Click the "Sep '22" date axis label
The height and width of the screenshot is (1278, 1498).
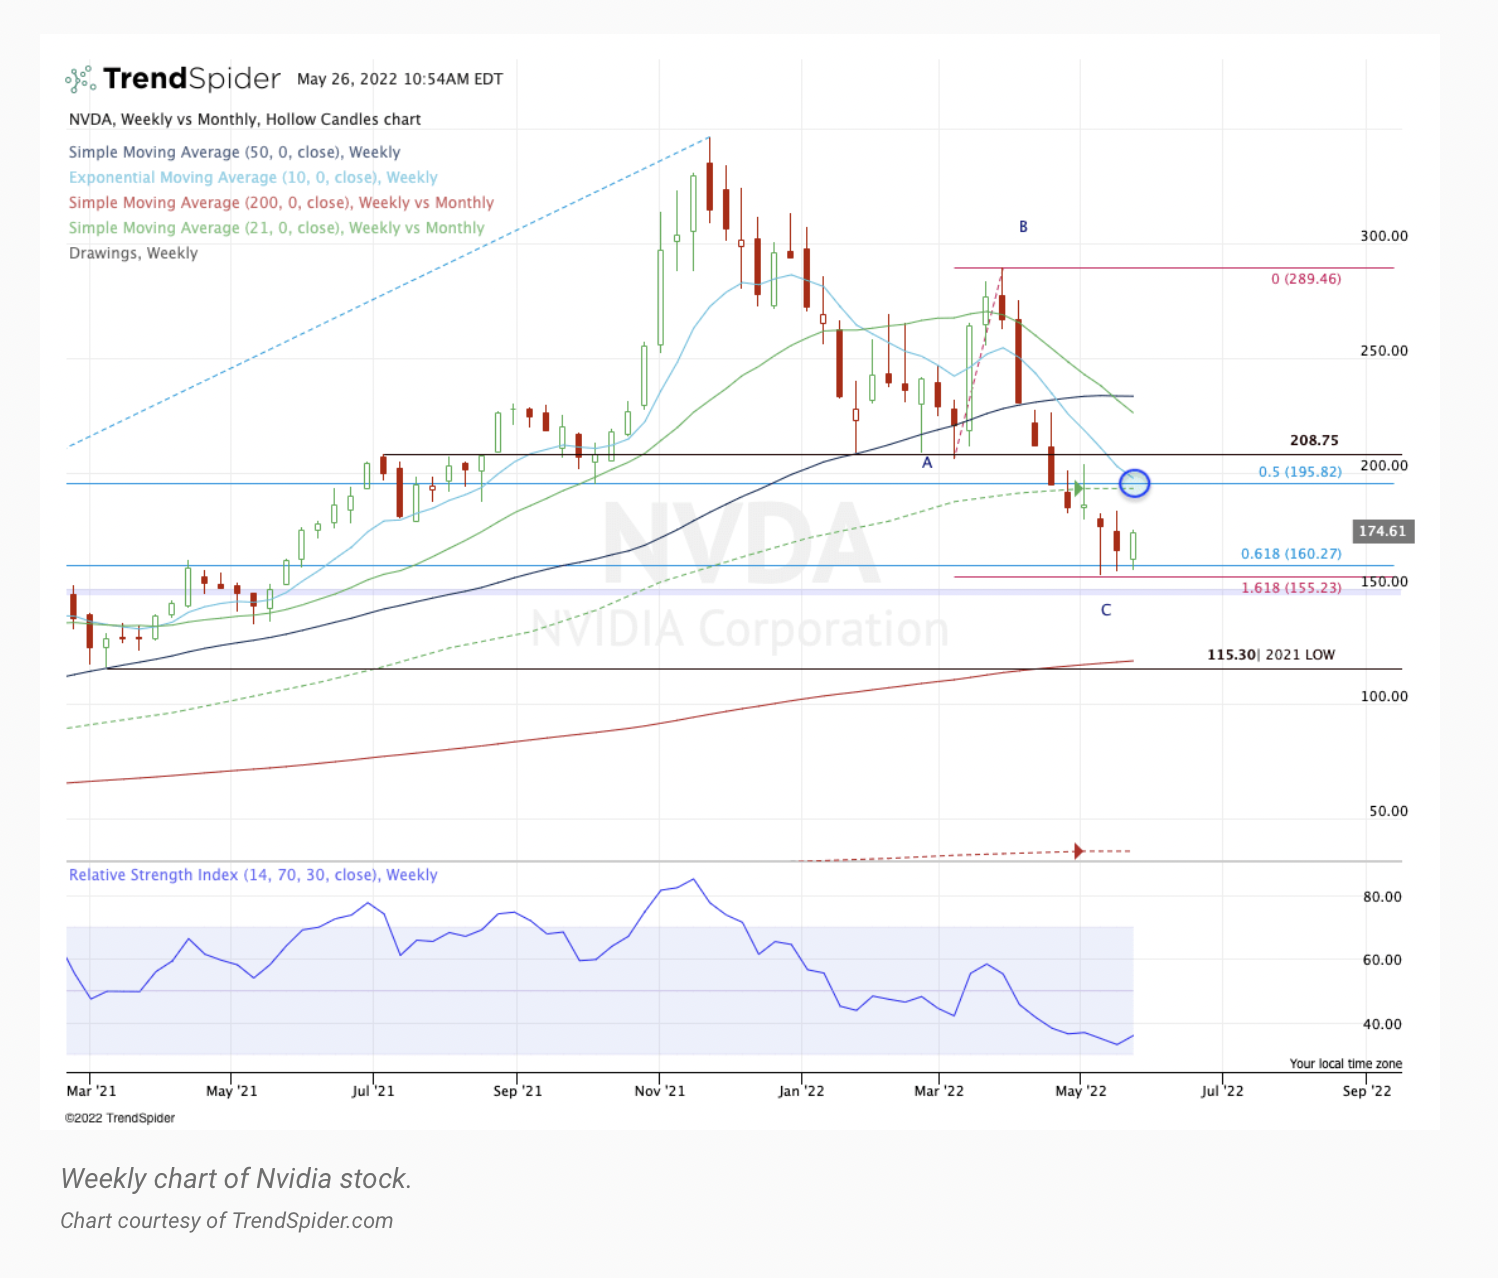tap(1366, 1091)
